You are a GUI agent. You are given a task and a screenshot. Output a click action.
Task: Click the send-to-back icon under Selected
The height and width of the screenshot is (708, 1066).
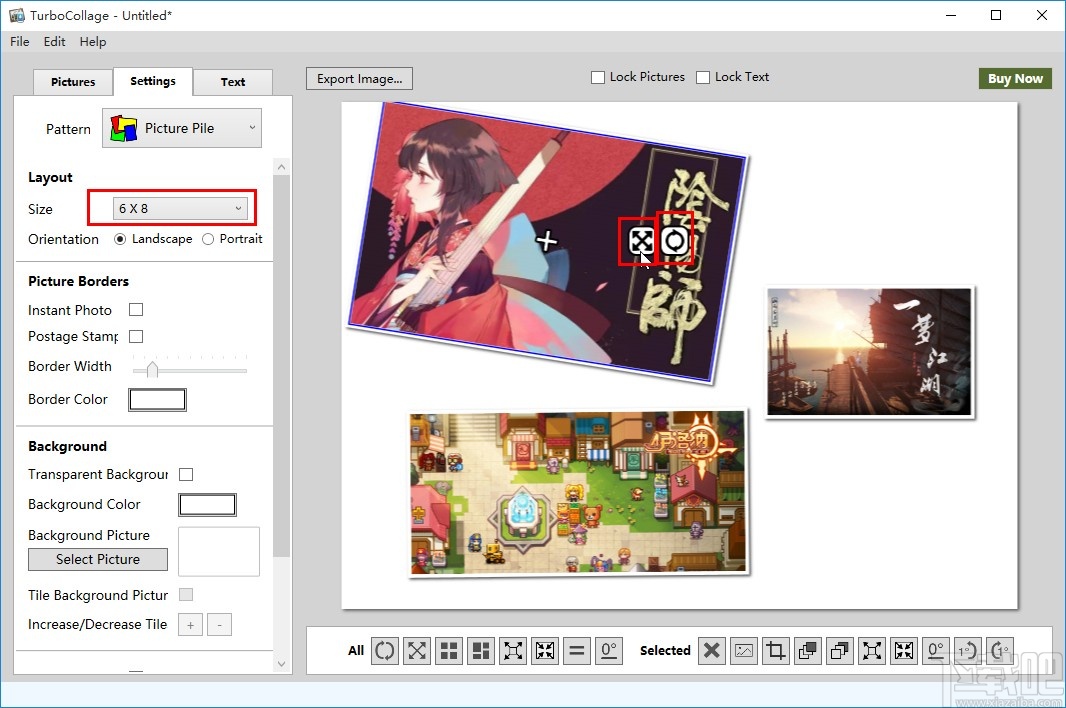point(839,650)
